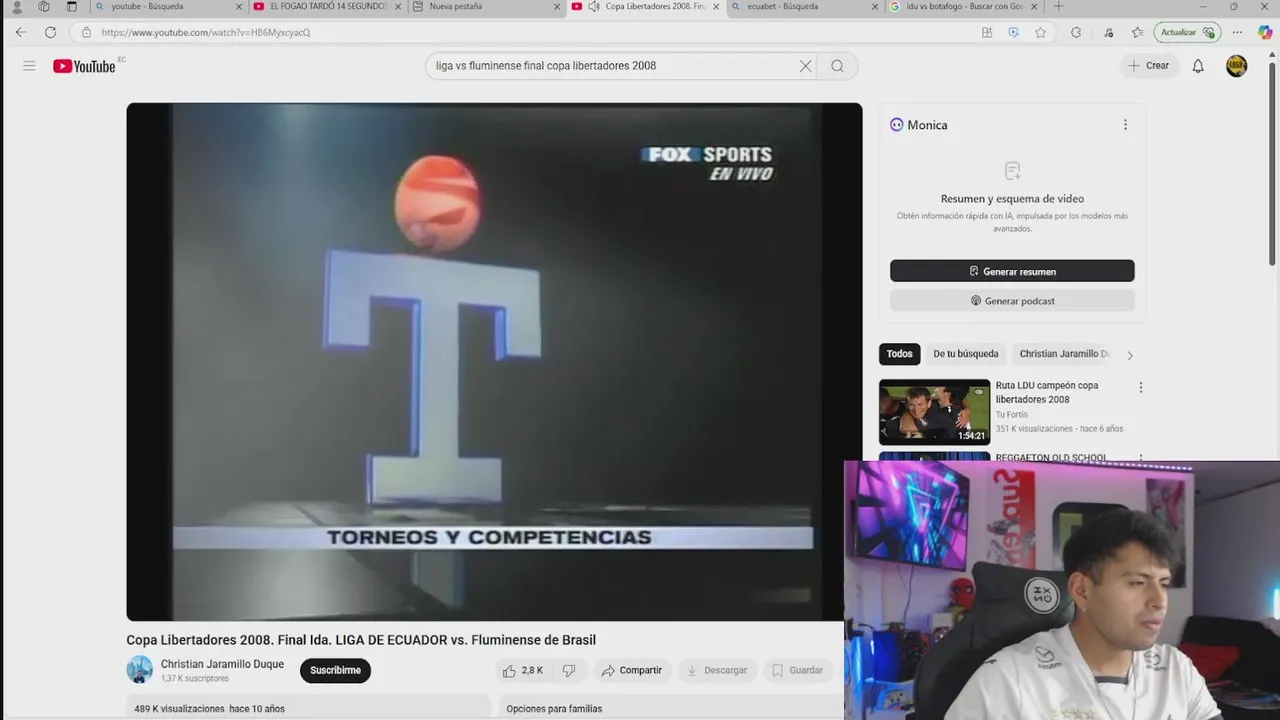Image resolution: width=1280 pixels, height=720 pixels.
Task: Clear the YouTube search text with X
Action: pos(805,66)
